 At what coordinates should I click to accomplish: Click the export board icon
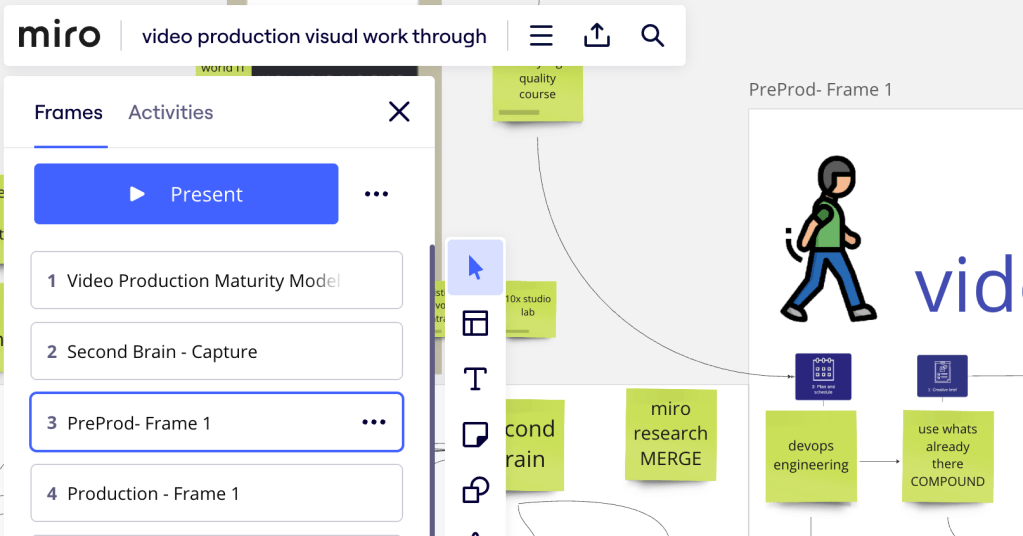point(596,35)
